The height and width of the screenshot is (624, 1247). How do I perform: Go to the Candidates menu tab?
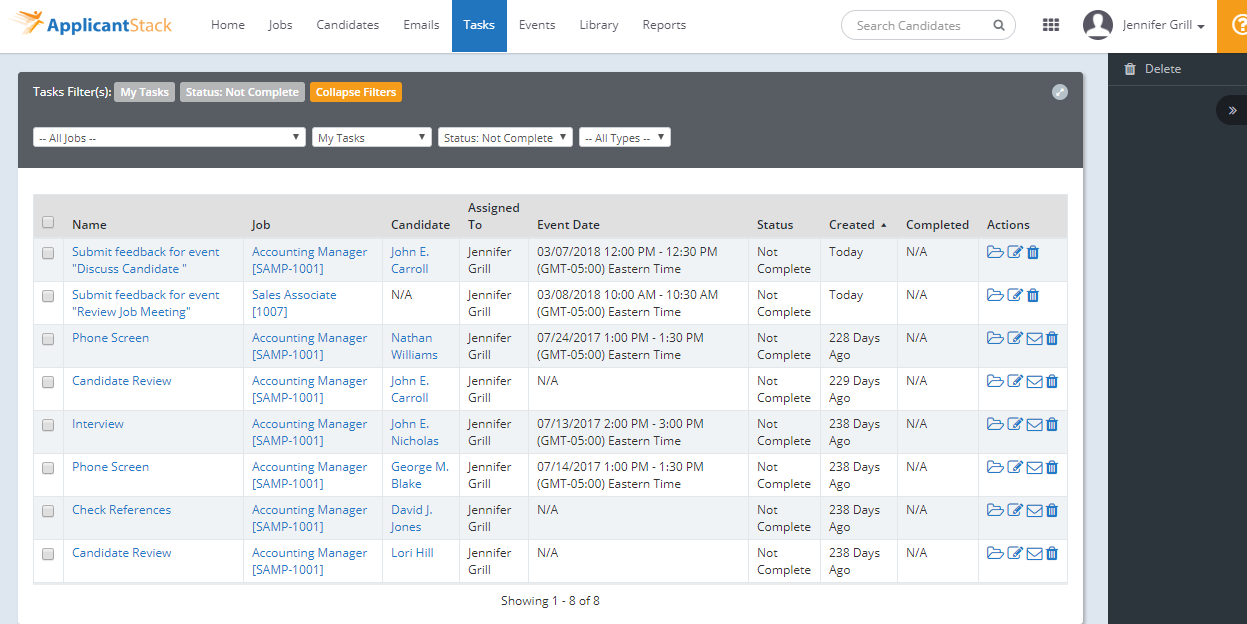point(347,25)
